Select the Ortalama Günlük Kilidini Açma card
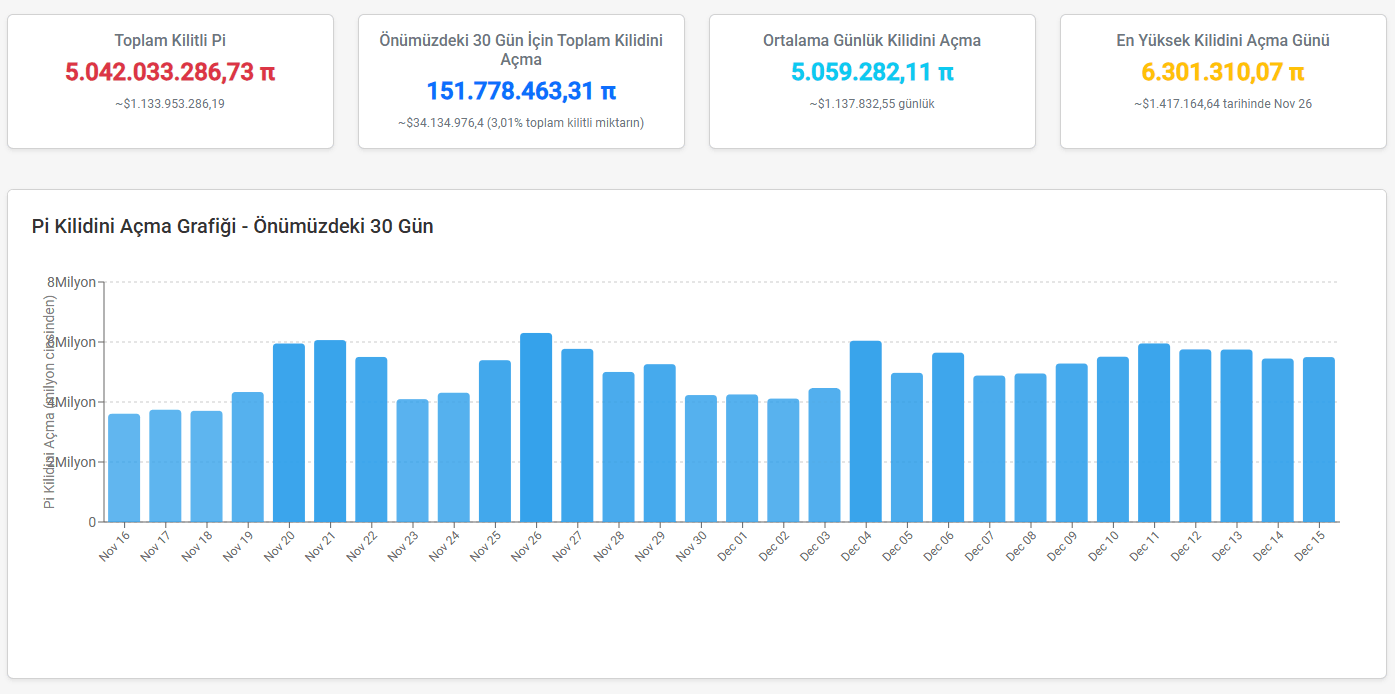The width and height of the screenshot is (1395, 694). coord(872,82)
